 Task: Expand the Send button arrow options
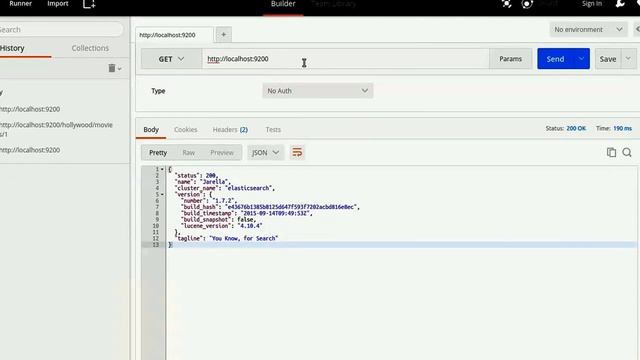[581, 59]
